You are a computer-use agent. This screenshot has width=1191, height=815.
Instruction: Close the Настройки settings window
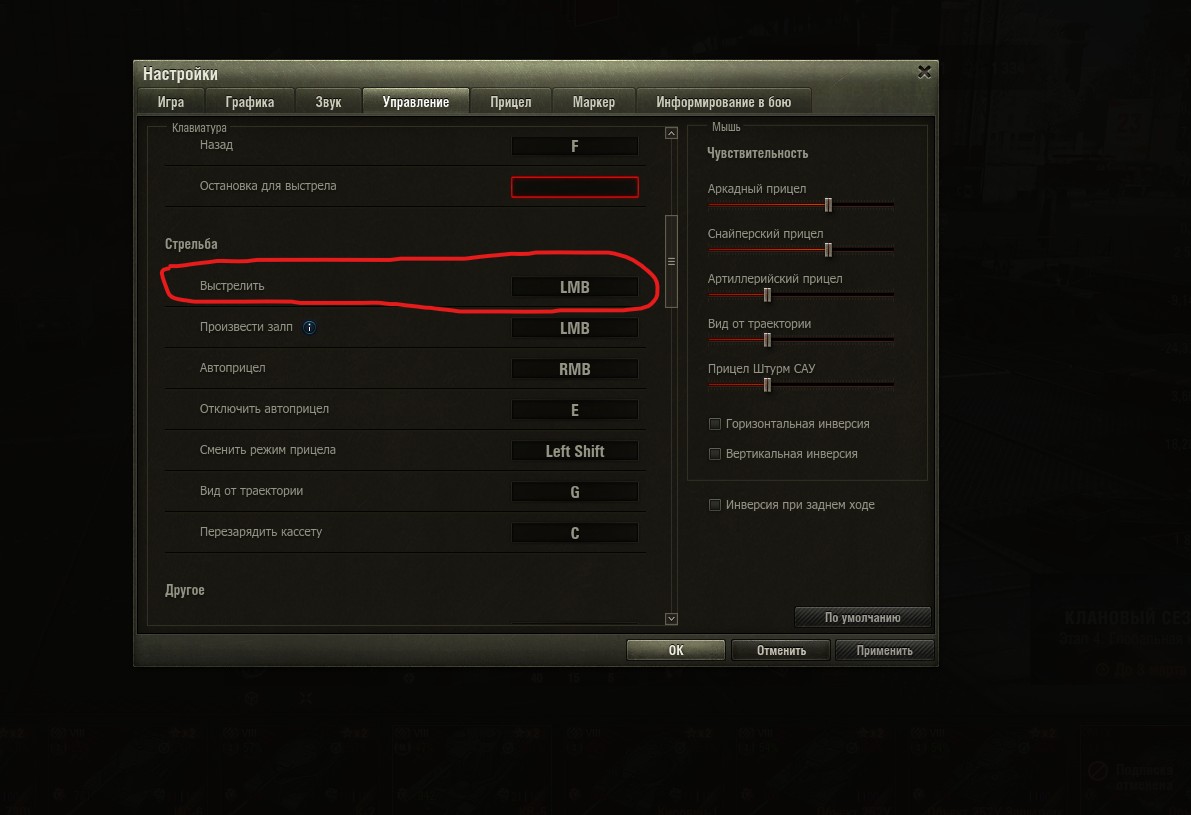click(924, 71)
